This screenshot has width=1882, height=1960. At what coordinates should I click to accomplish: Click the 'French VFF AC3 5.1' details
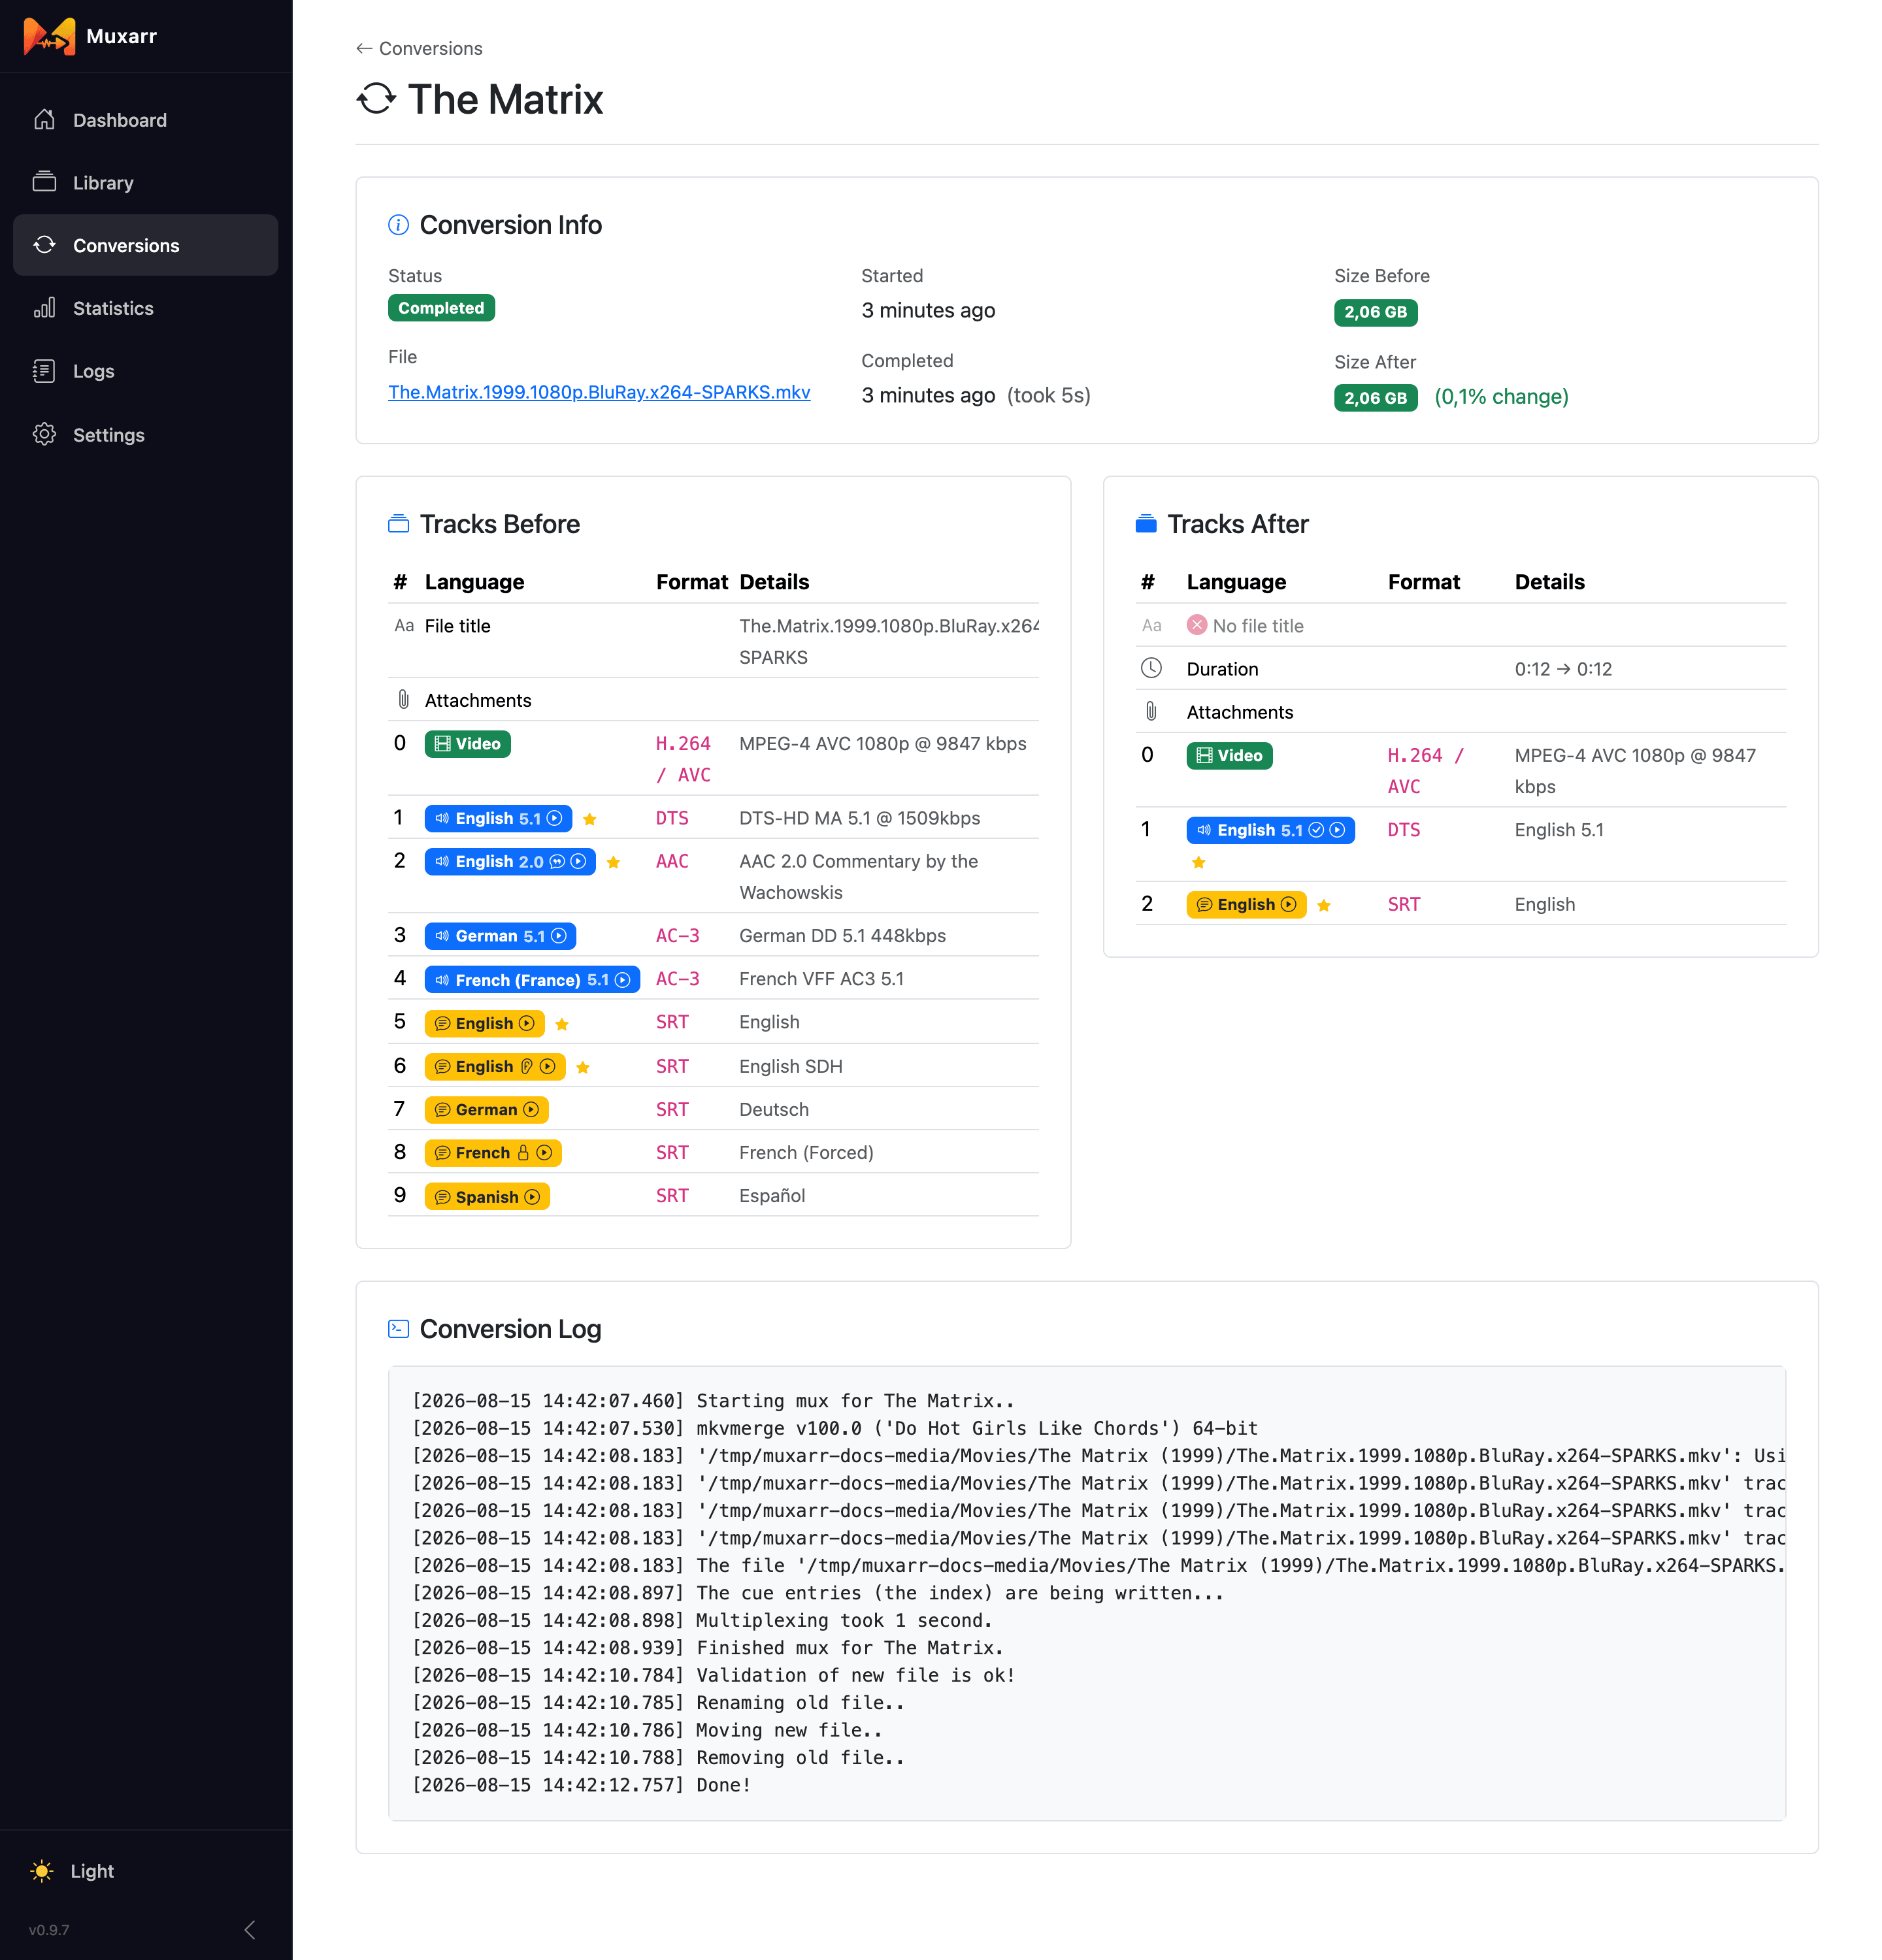[x=822, y=979]
